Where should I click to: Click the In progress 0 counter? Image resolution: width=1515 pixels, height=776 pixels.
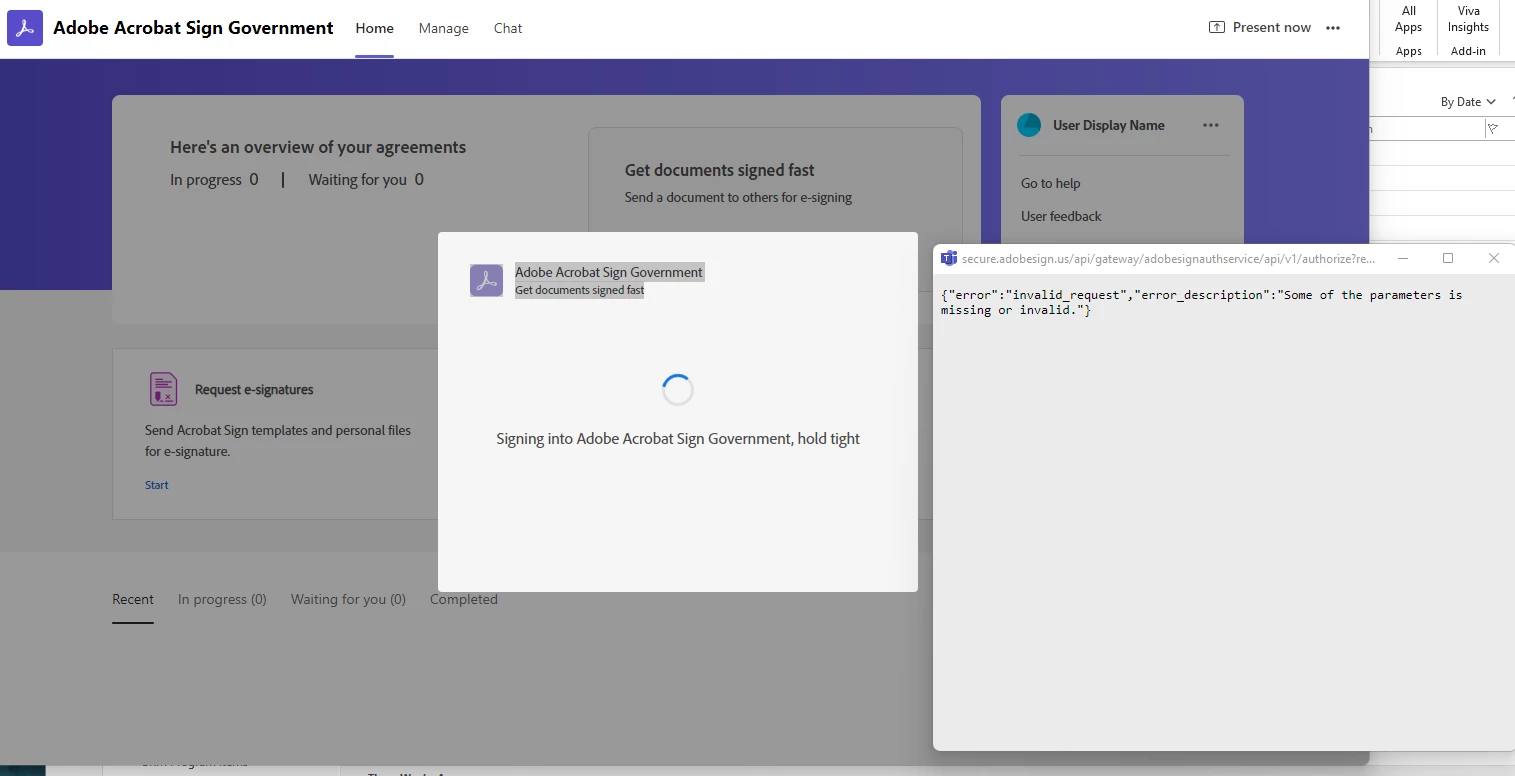214,180
